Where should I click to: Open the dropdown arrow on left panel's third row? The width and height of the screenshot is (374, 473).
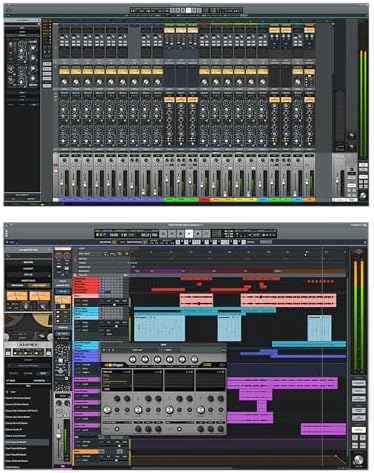pyautogui.click(x=49, y=276)
